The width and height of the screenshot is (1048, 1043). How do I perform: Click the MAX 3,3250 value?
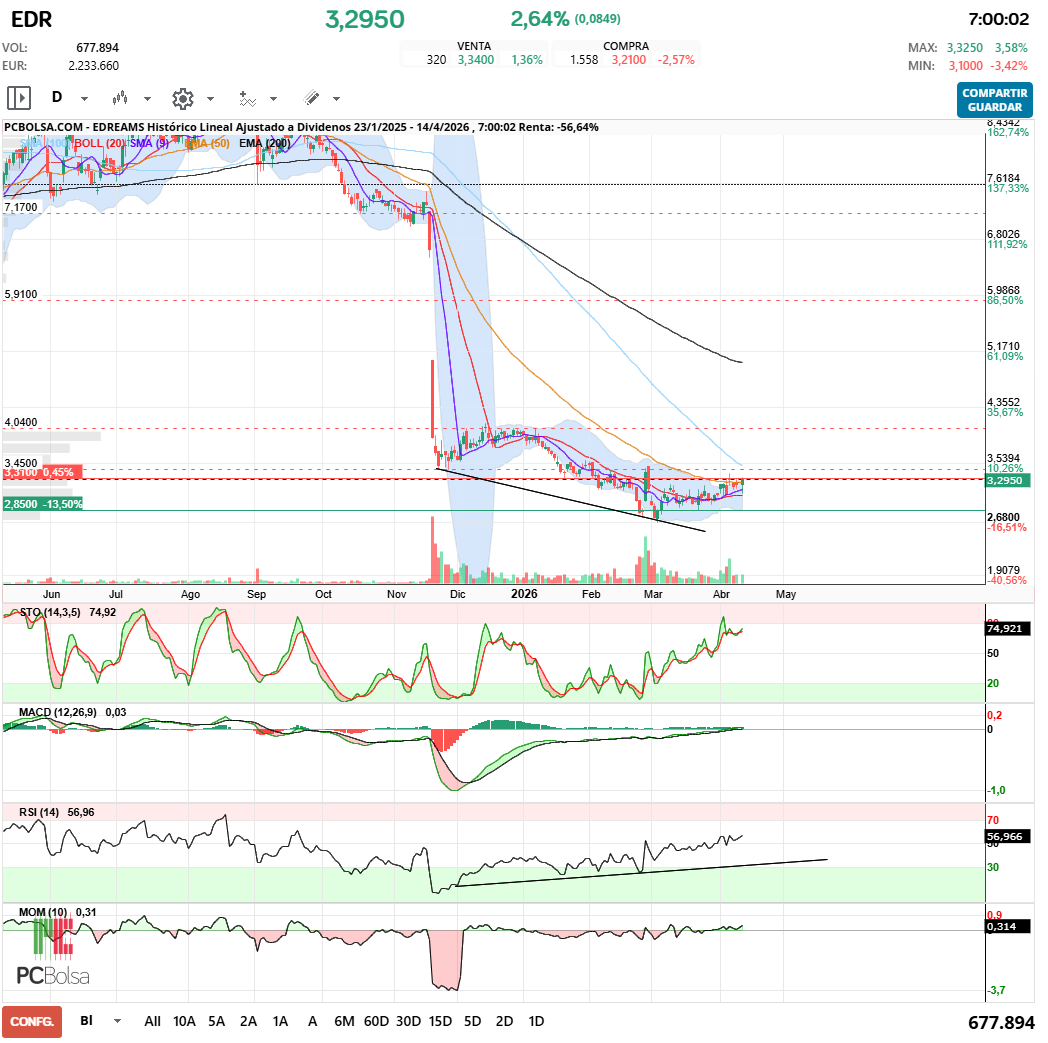pos(964,48)
